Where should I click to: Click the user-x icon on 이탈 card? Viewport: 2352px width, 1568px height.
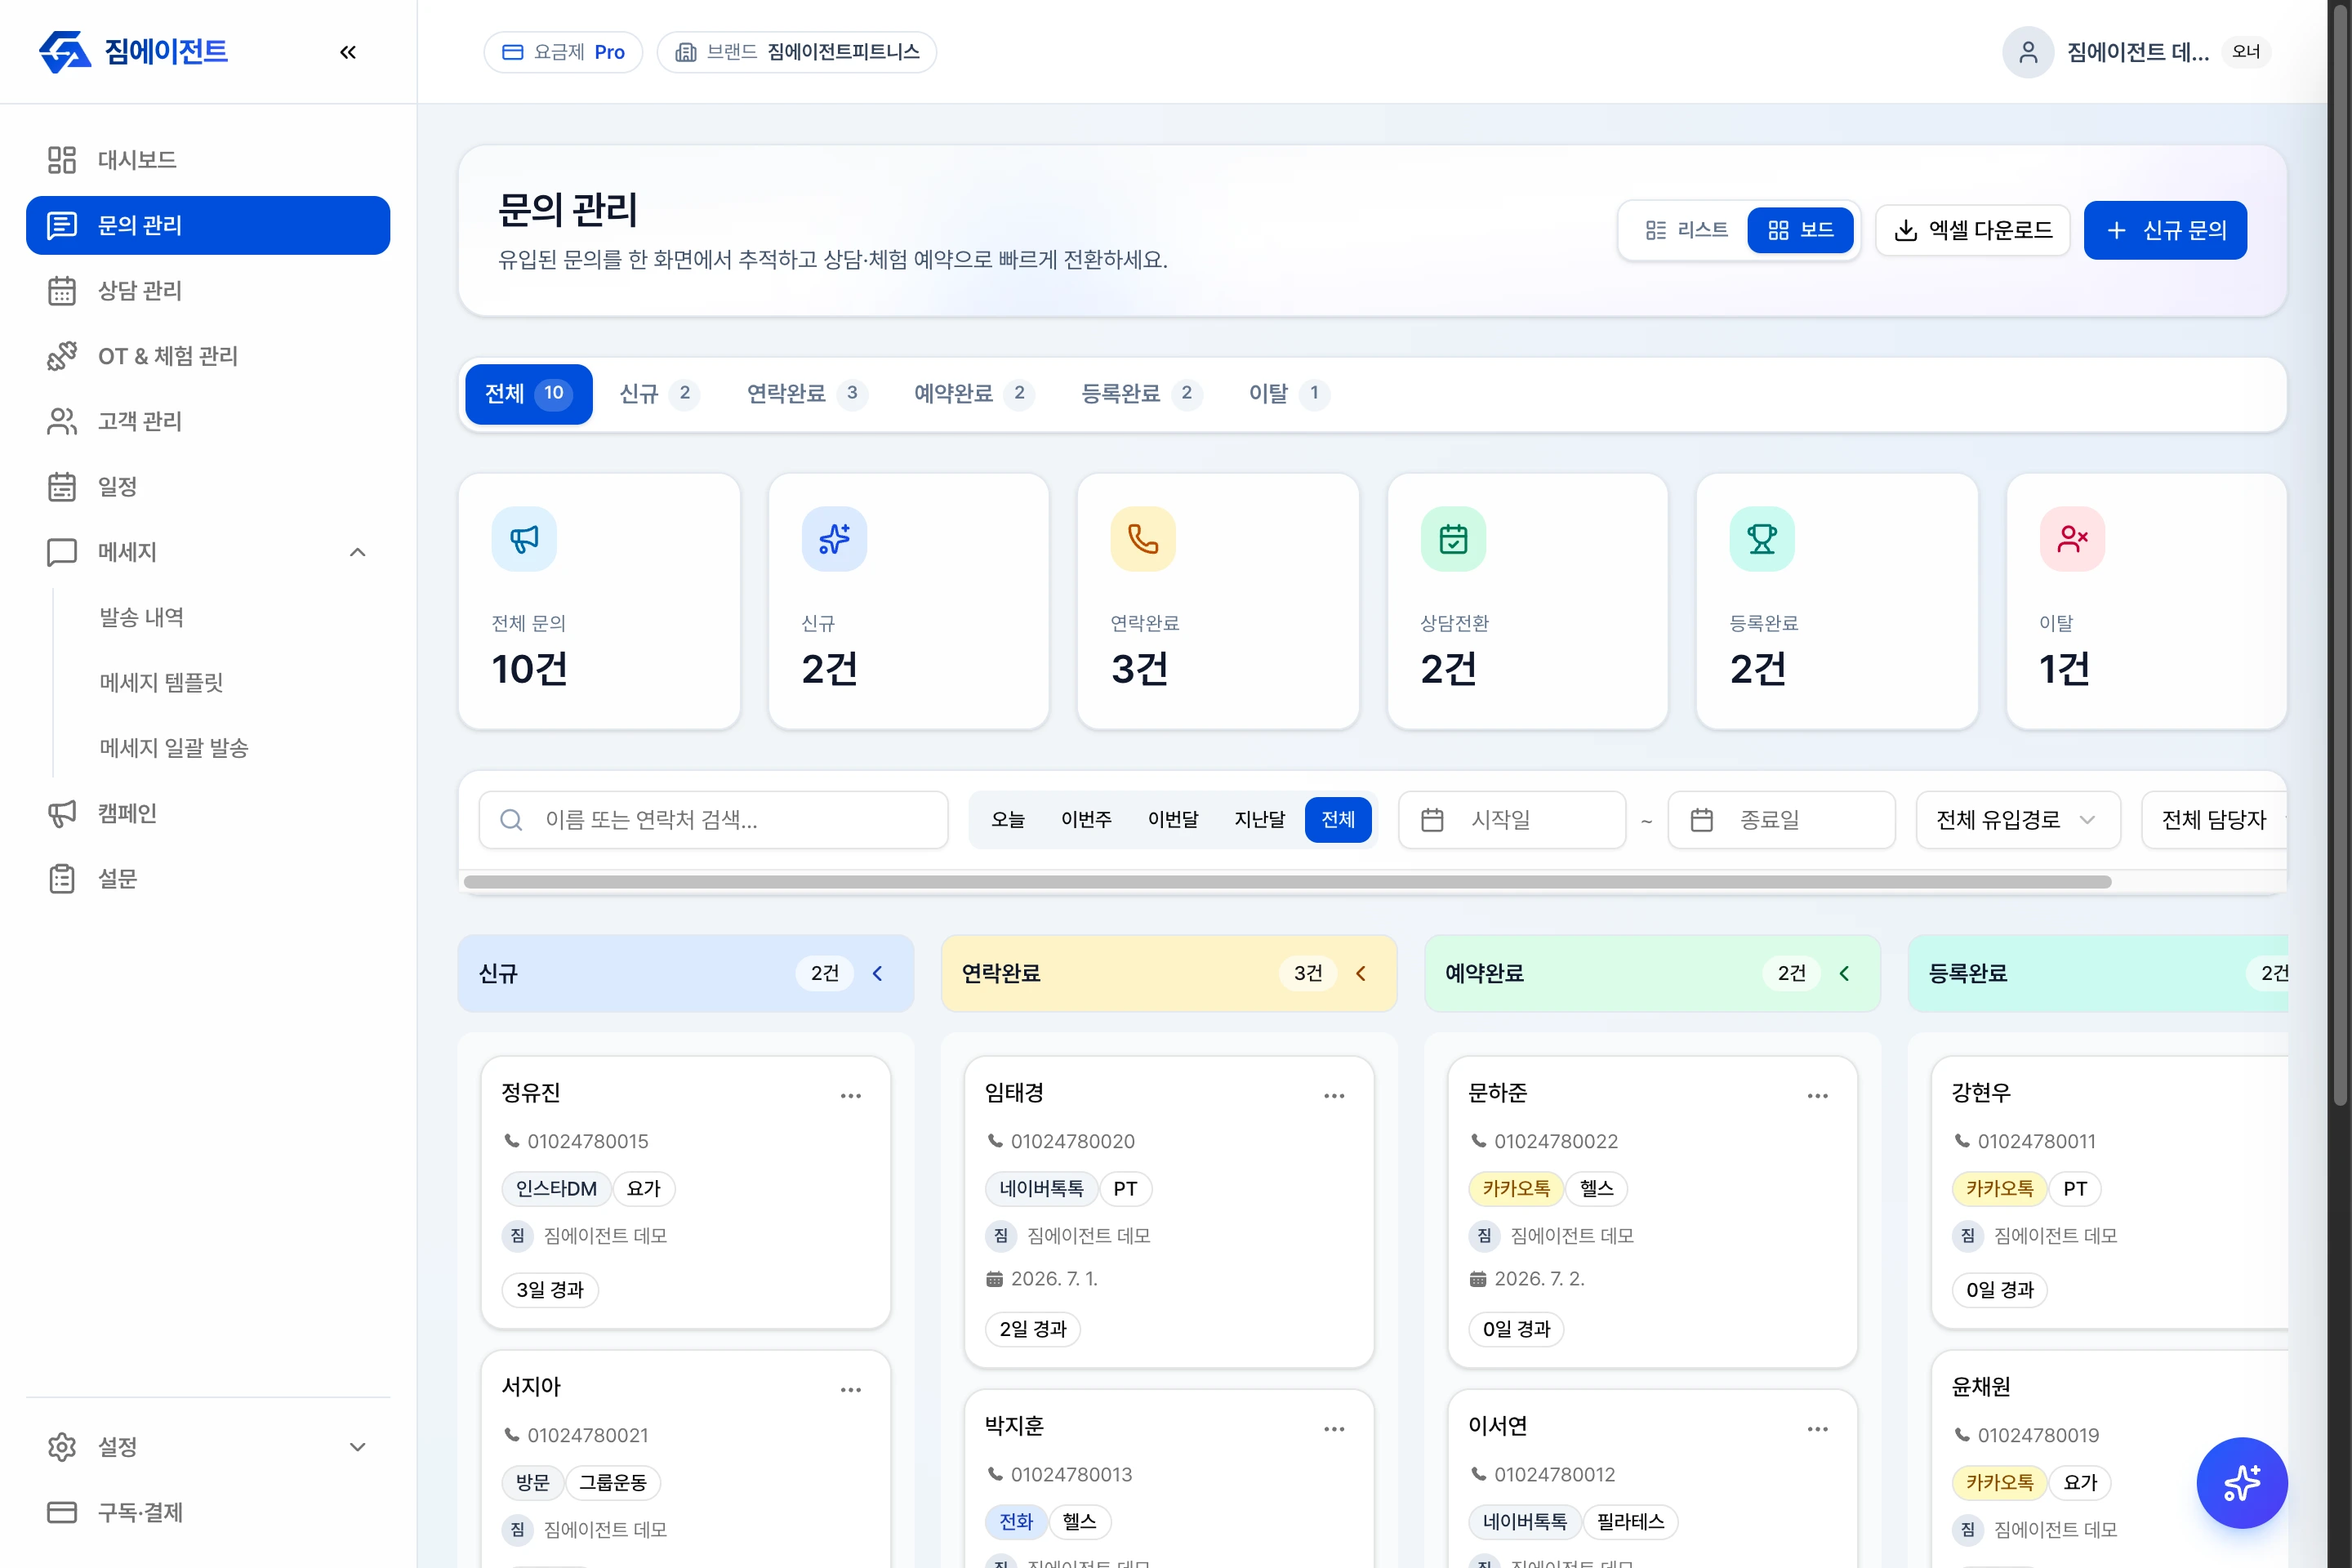click(2072, 539)
